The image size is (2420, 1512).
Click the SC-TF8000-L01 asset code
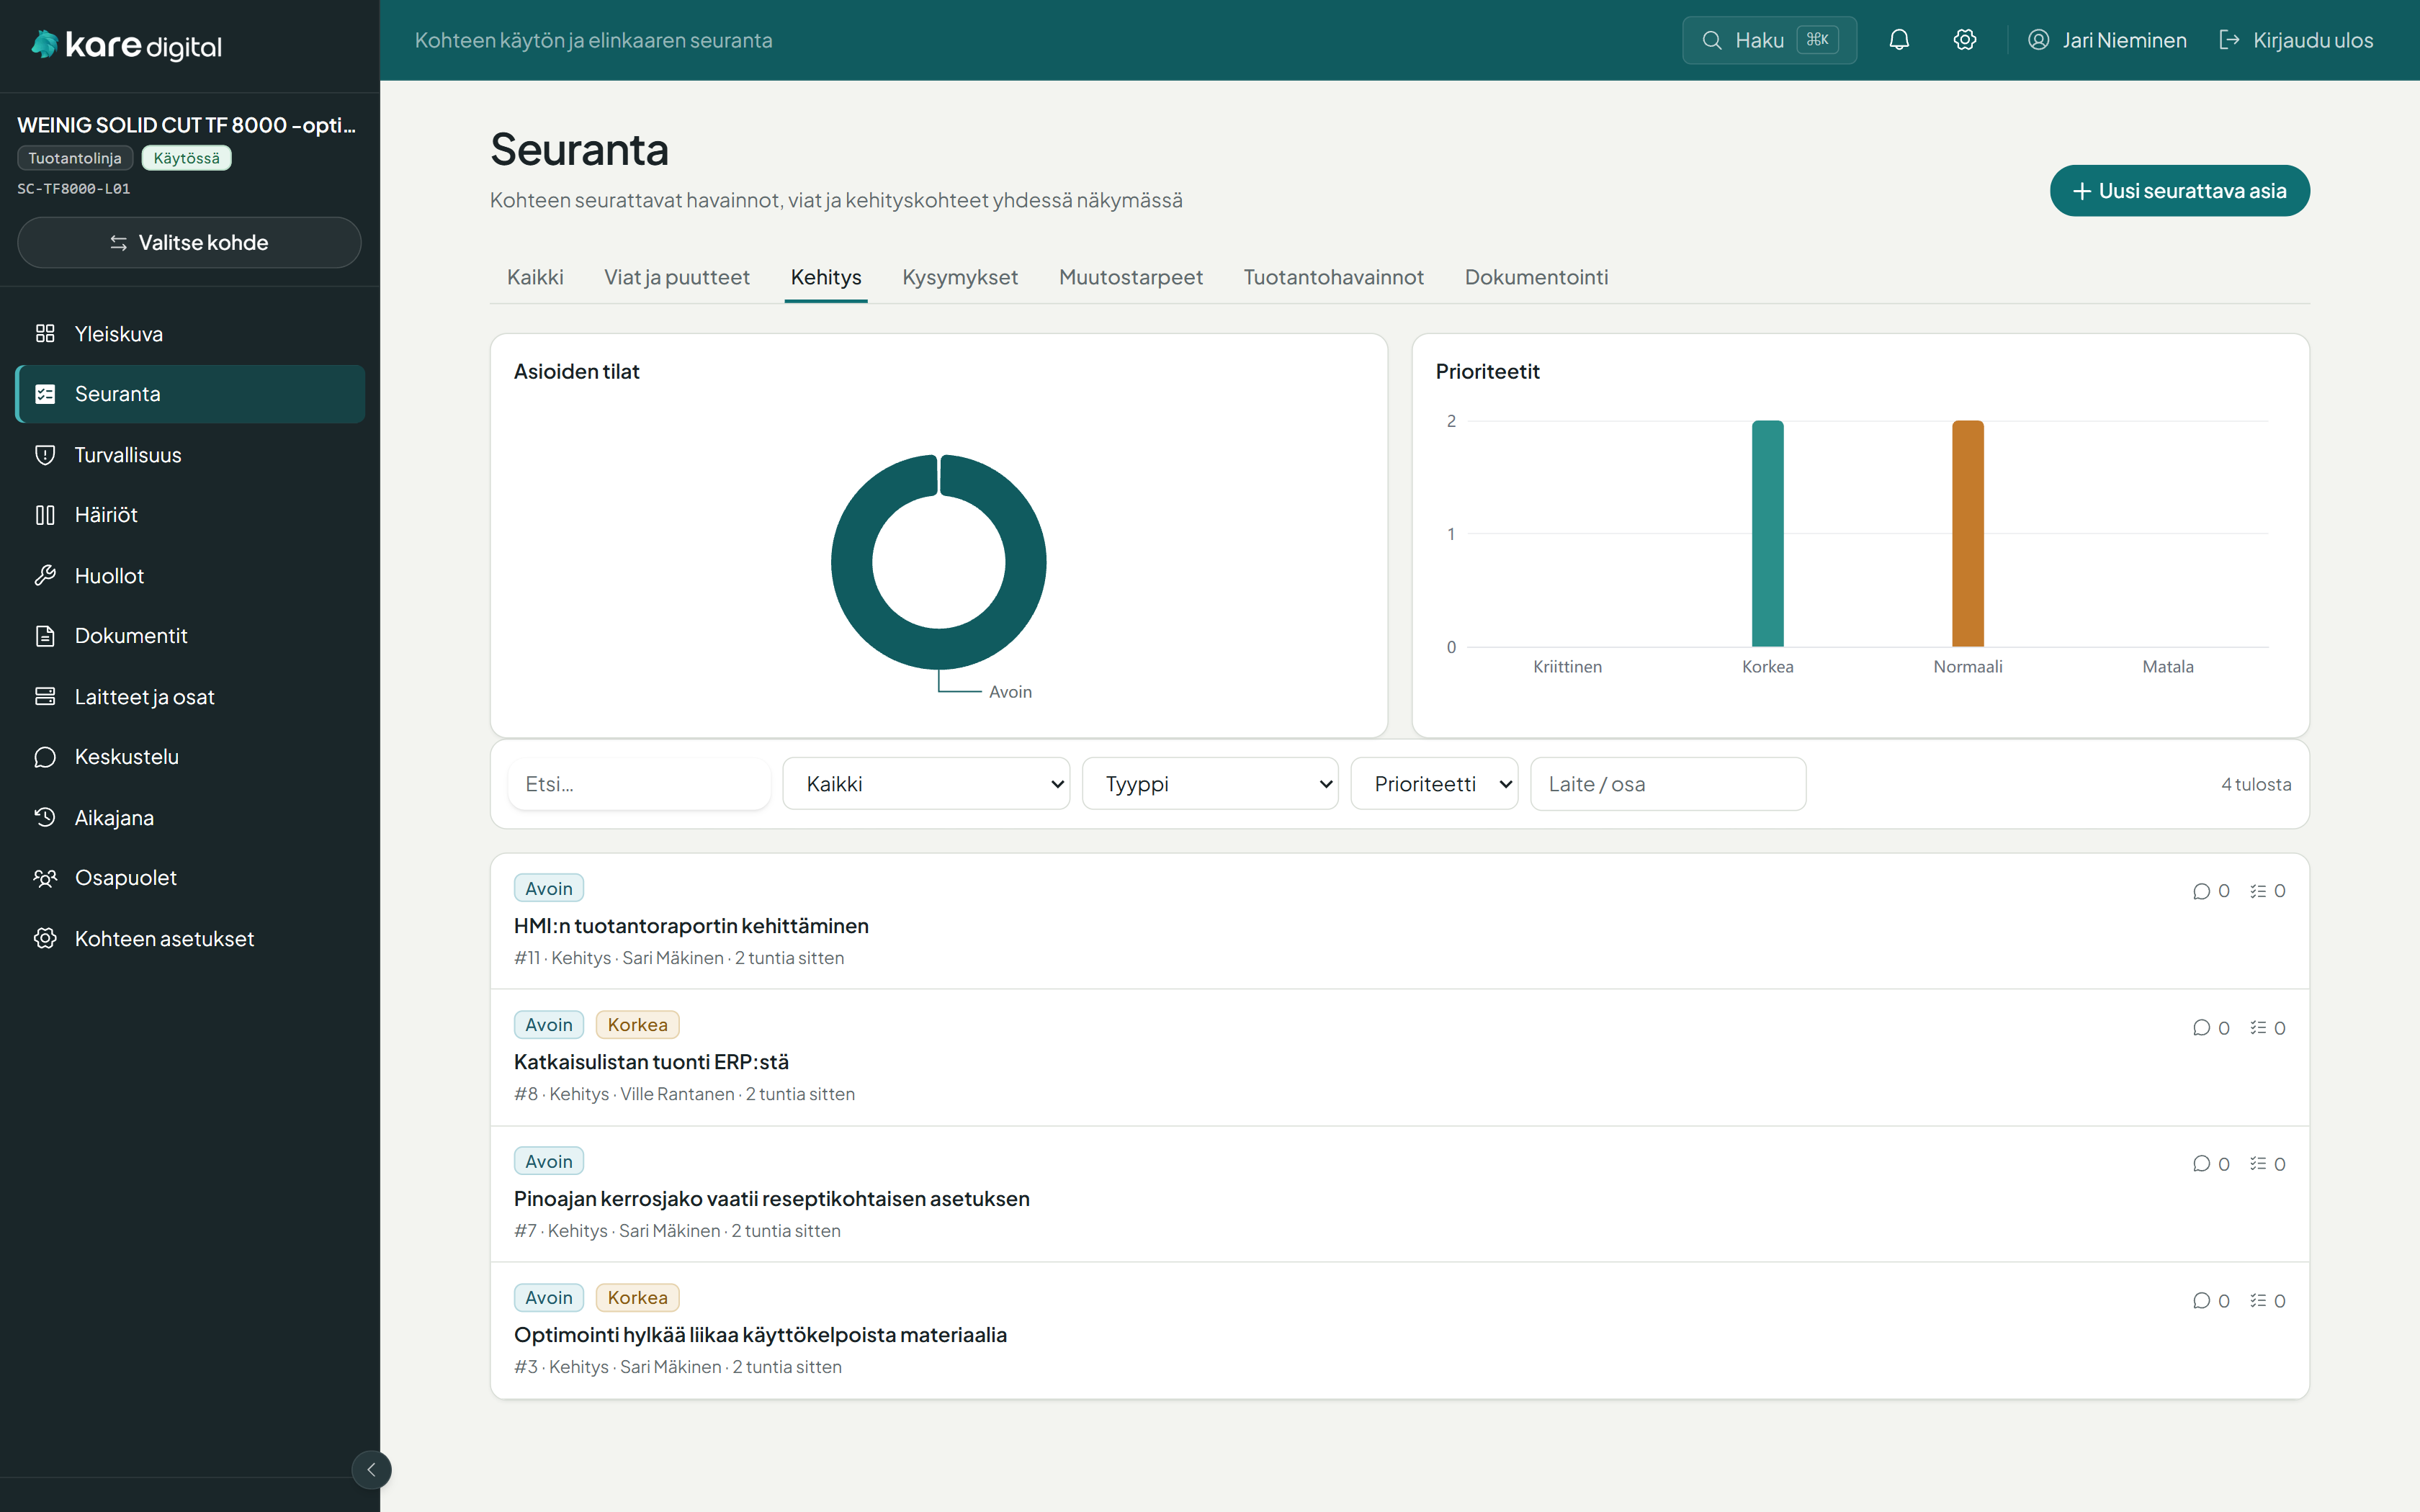click(x=73, y=189)
